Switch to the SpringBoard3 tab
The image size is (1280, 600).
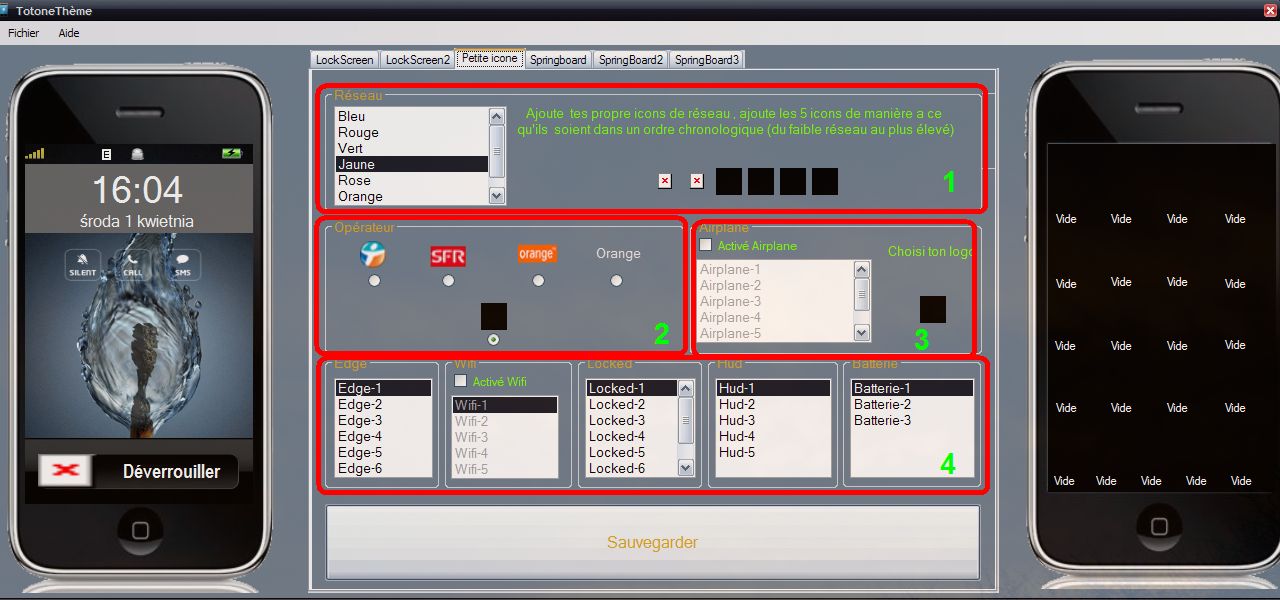(707, 59)
